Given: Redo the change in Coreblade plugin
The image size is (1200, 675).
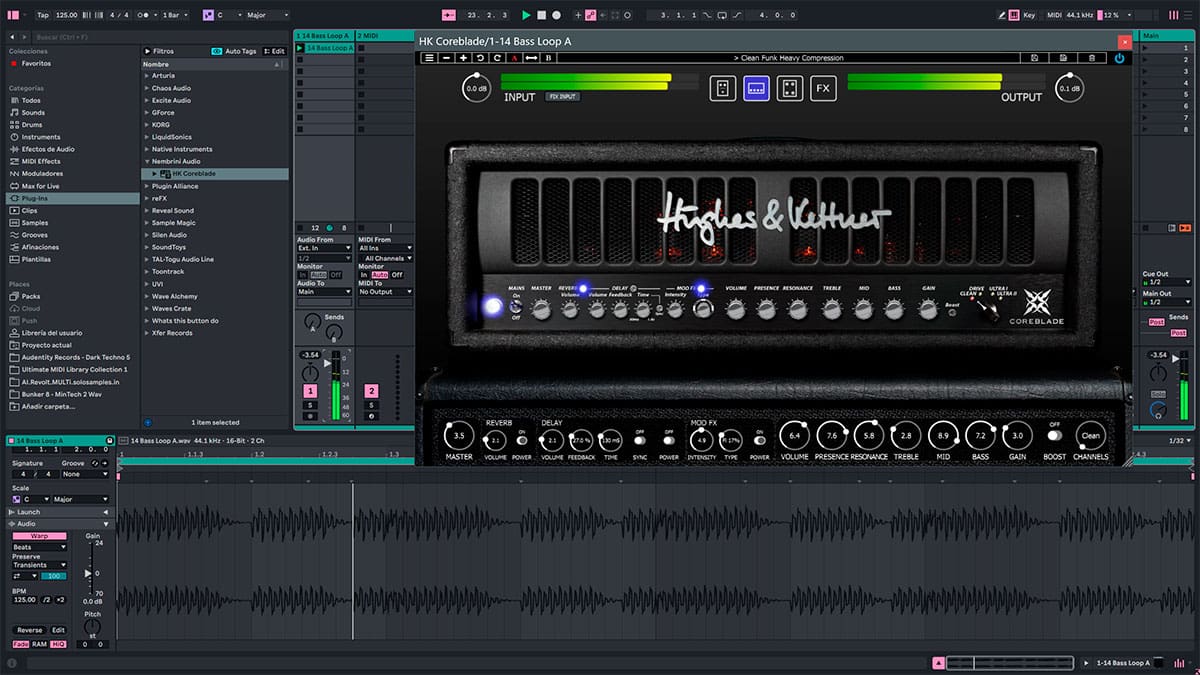Looking at the screenshot, I should tap(497, 58).
